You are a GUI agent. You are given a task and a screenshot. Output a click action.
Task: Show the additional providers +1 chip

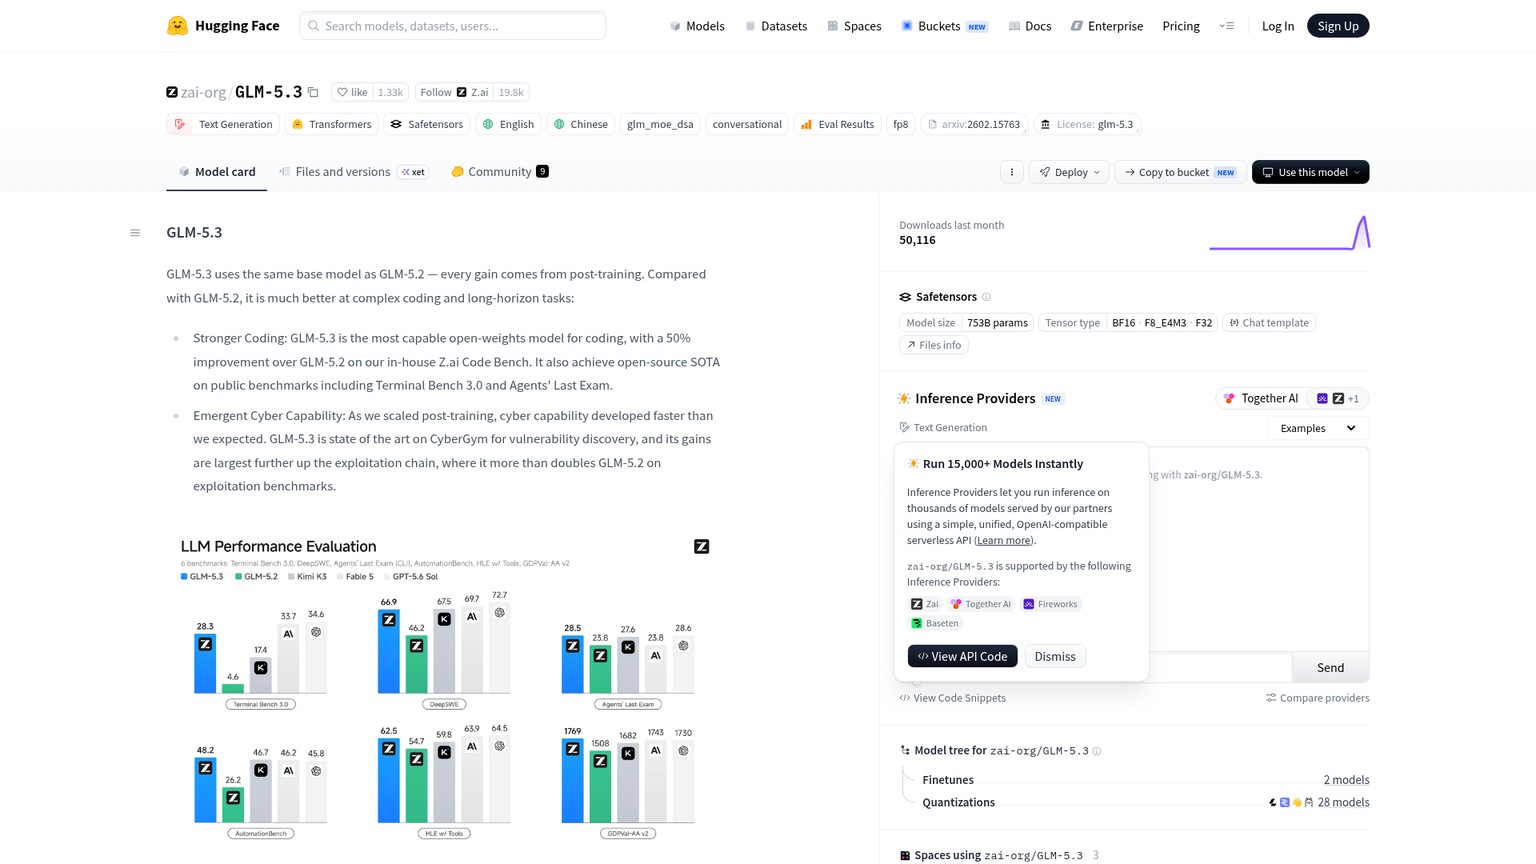coord(1337,398)
